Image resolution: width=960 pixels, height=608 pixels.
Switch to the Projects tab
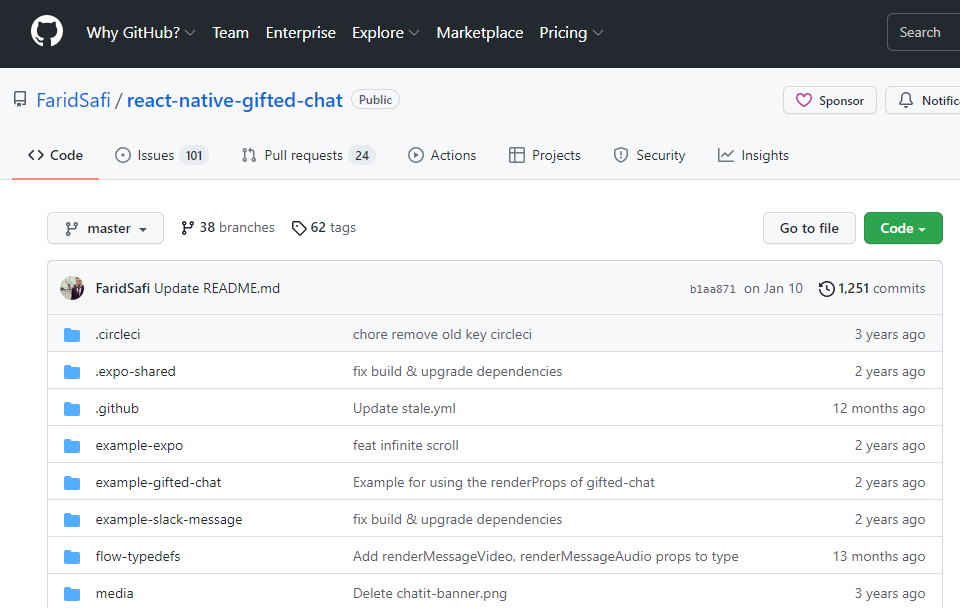(544, 156)
